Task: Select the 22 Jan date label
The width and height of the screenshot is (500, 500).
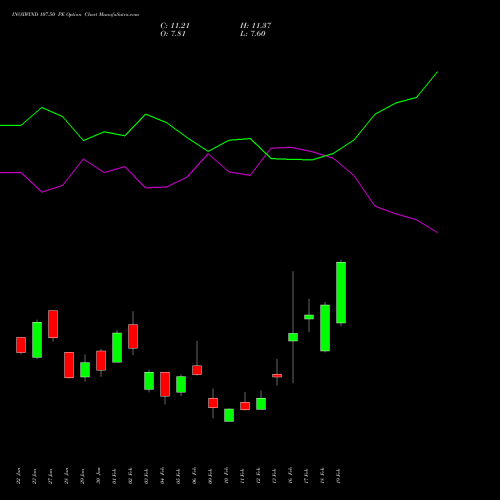Action: click(x=18, y=476)
